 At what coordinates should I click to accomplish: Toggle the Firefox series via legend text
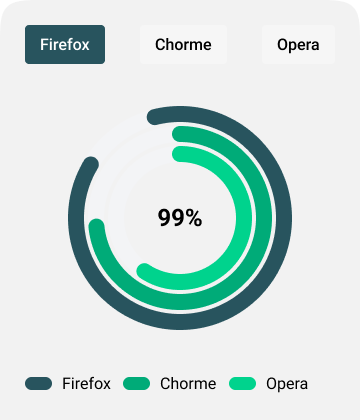click(x=86, y=383)
